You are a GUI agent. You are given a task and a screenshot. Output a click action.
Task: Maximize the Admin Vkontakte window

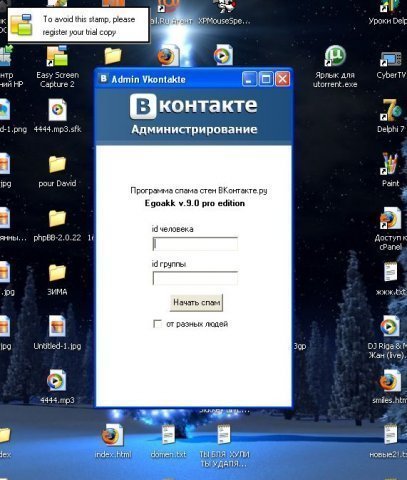266,79
